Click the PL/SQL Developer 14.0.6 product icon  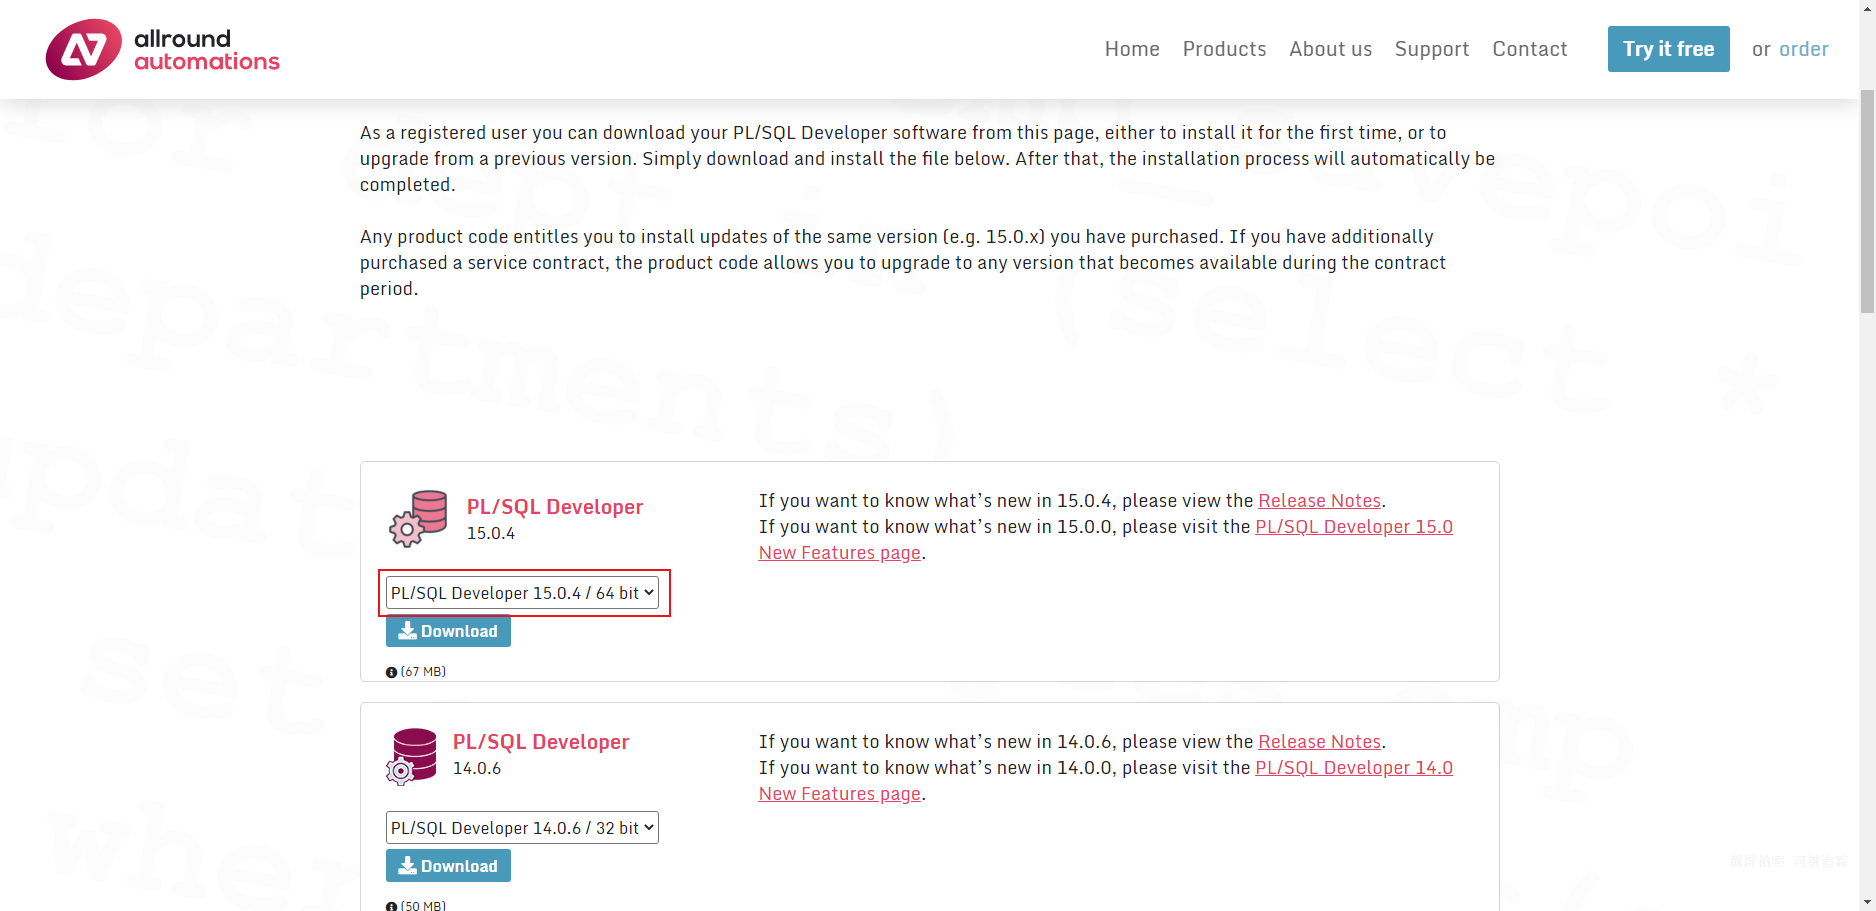pyautogui.click(x=411, y=755)
